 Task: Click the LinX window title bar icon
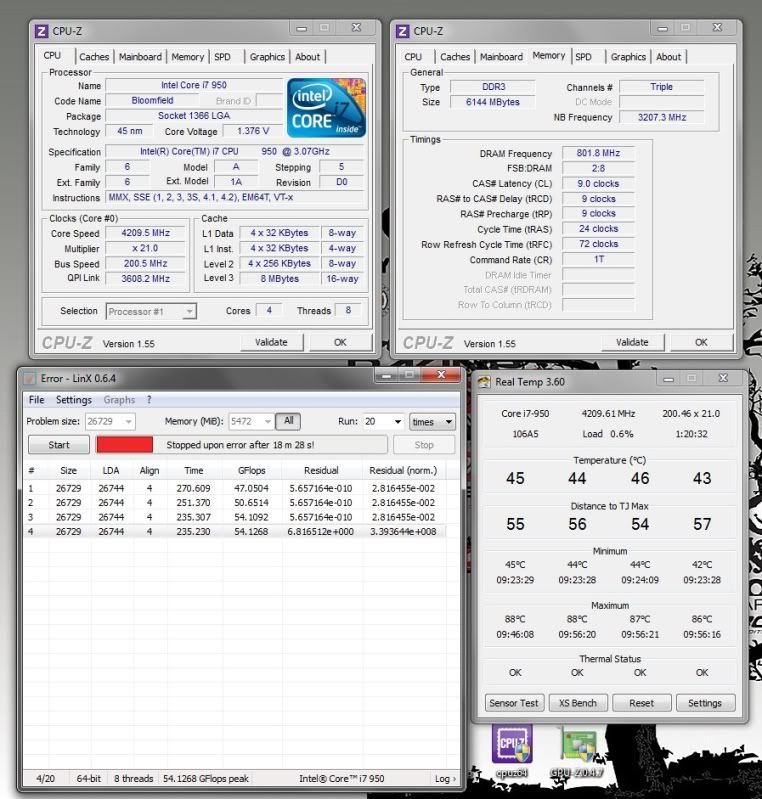(x=28, y=379)
